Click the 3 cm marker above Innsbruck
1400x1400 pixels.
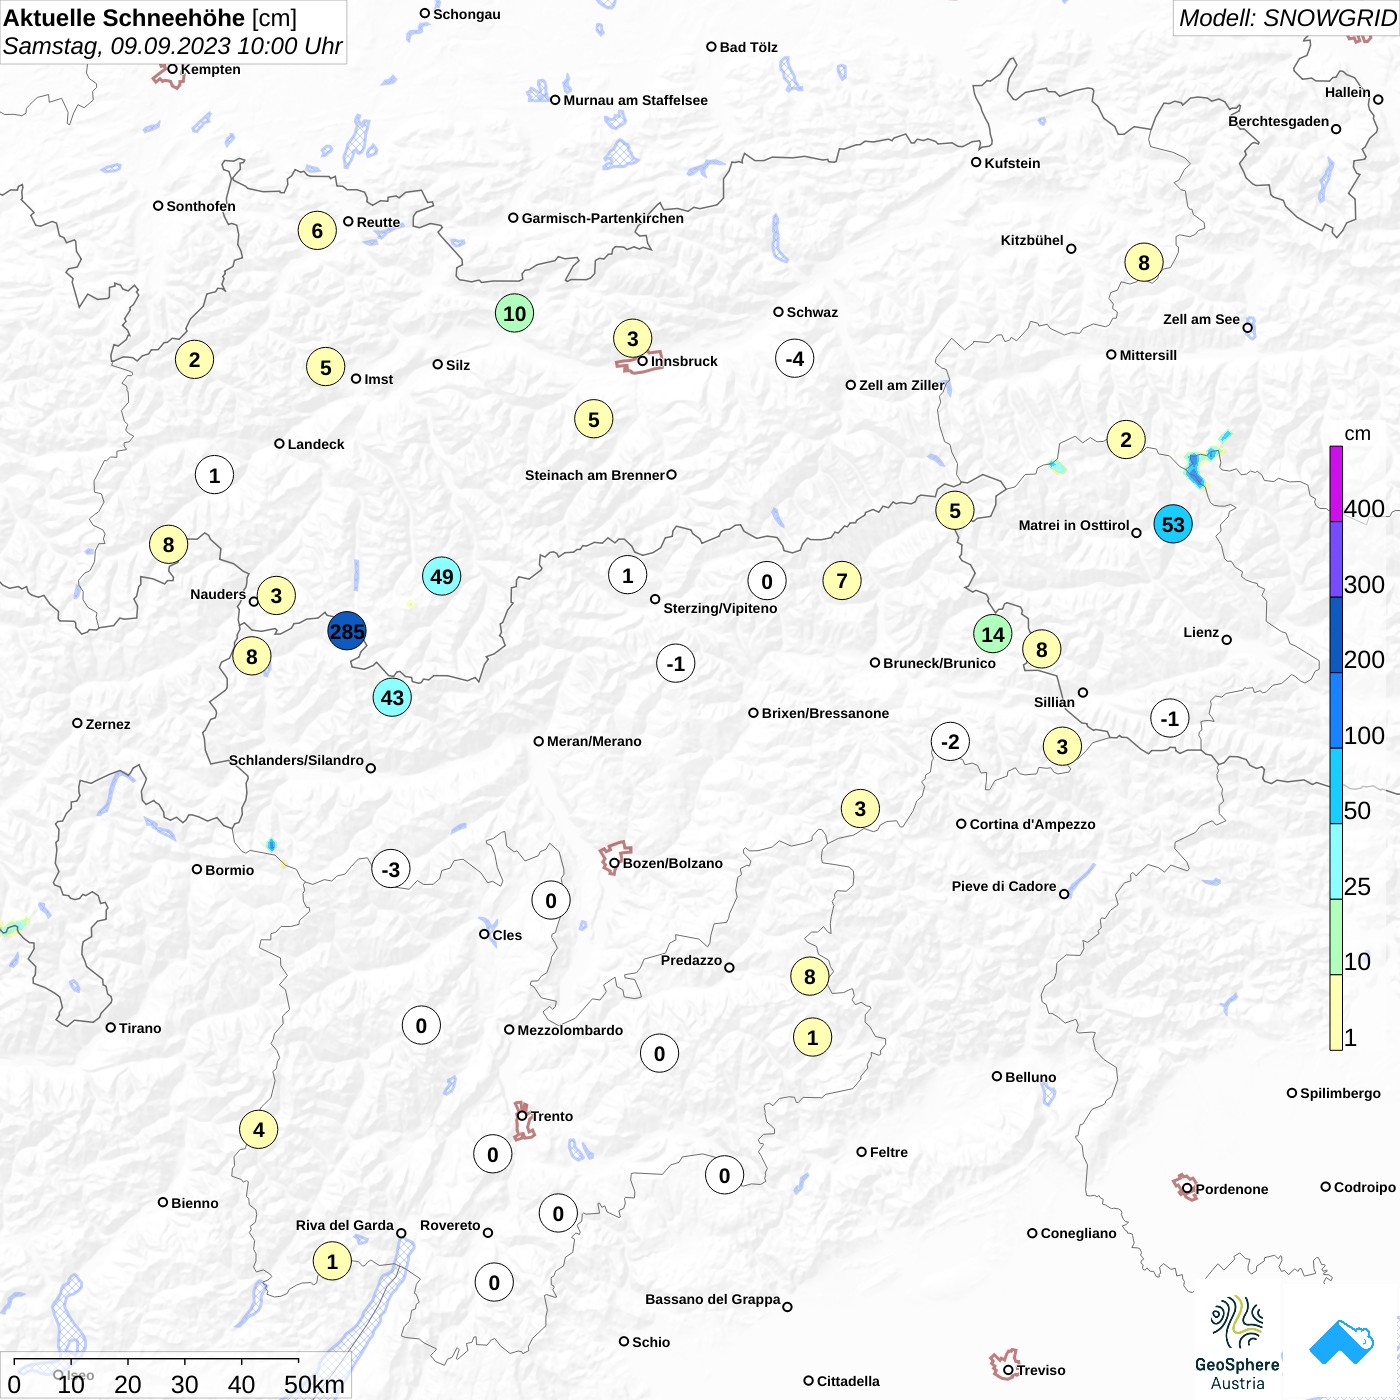pos(632,338)
